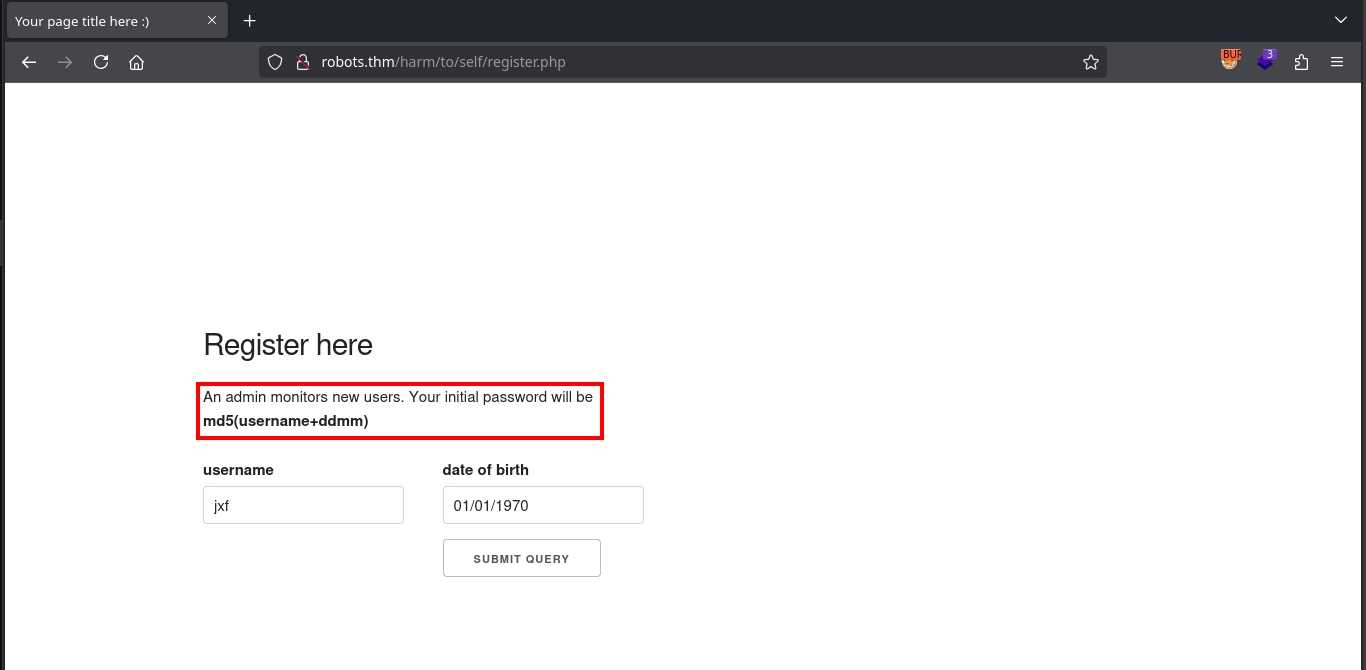
Task: Click the purple extension icon with badge 3
Action: click(1266, 61)
